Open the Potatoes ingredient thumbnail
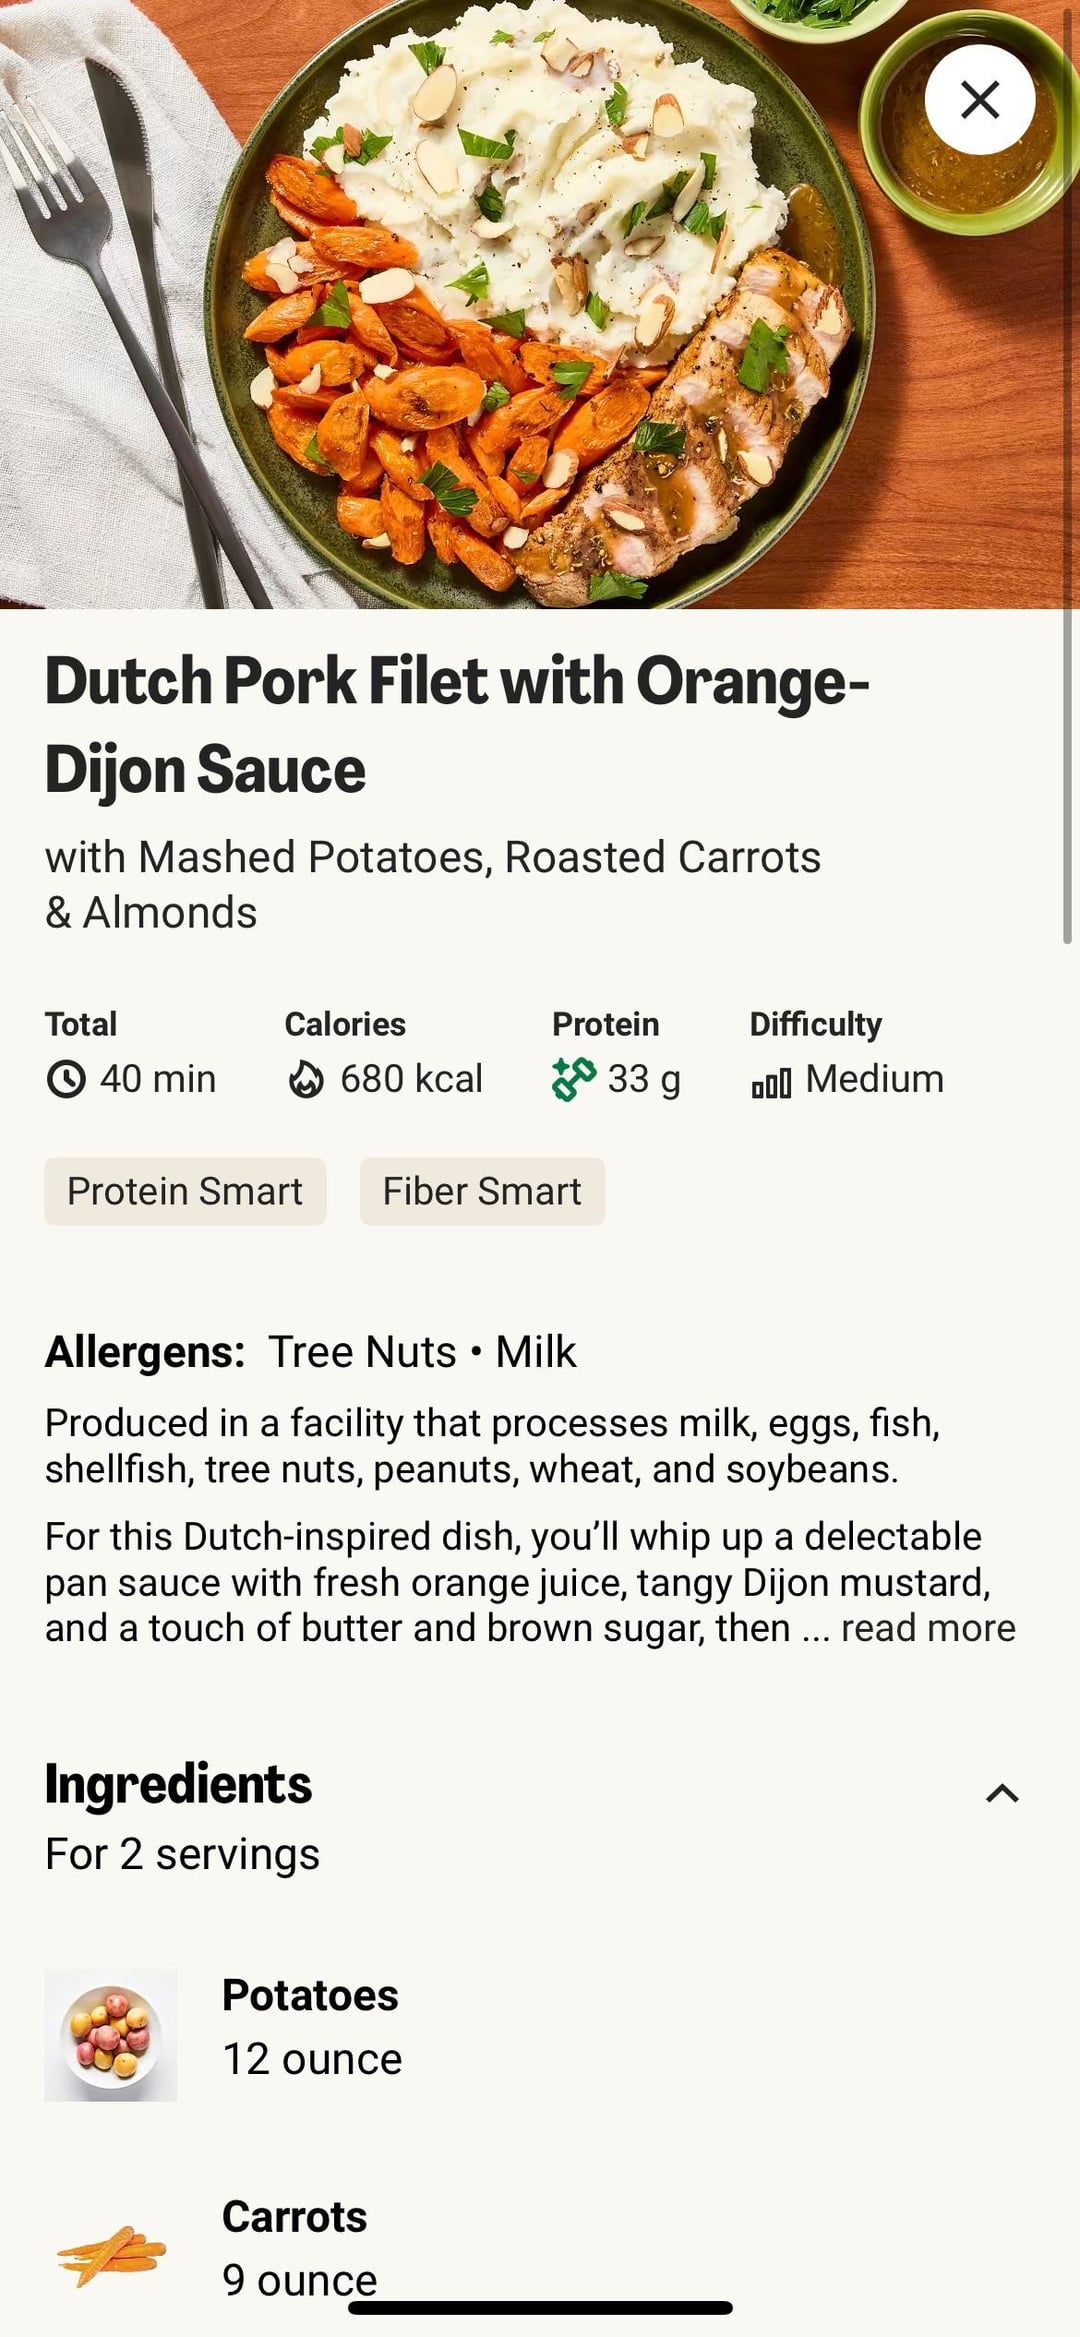Image resolution: width=1080 pixels, height=2337 pixels. [111, 2035]
